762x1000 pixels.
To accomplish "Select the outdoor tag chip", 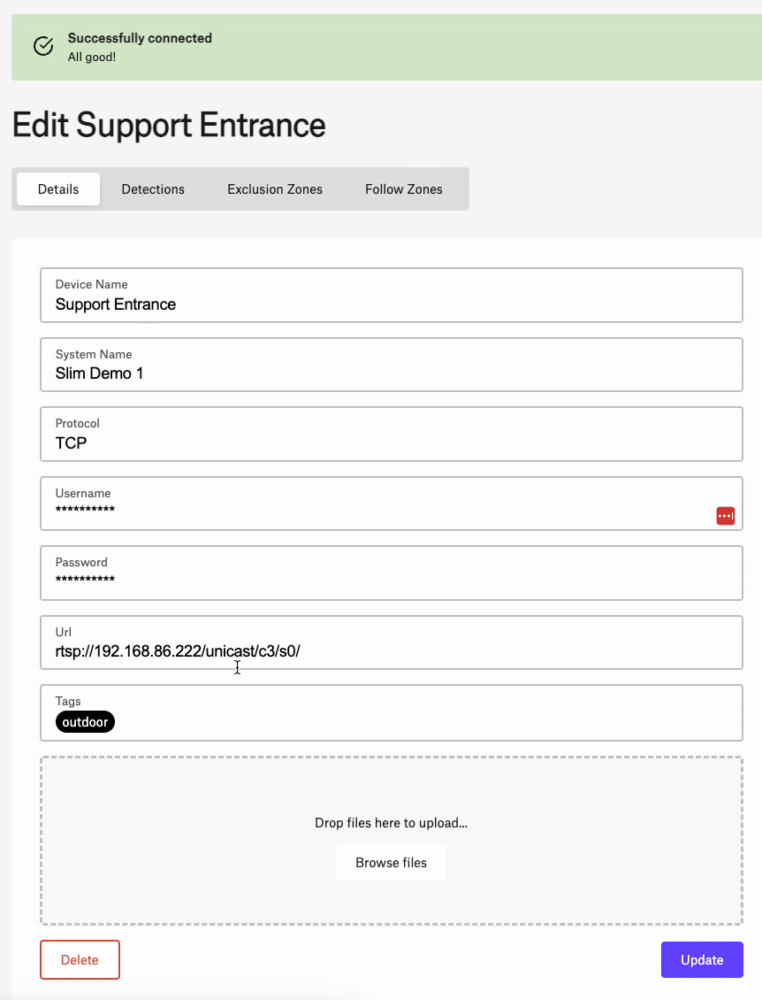I will pyautogui.click(x=85, y=722).
